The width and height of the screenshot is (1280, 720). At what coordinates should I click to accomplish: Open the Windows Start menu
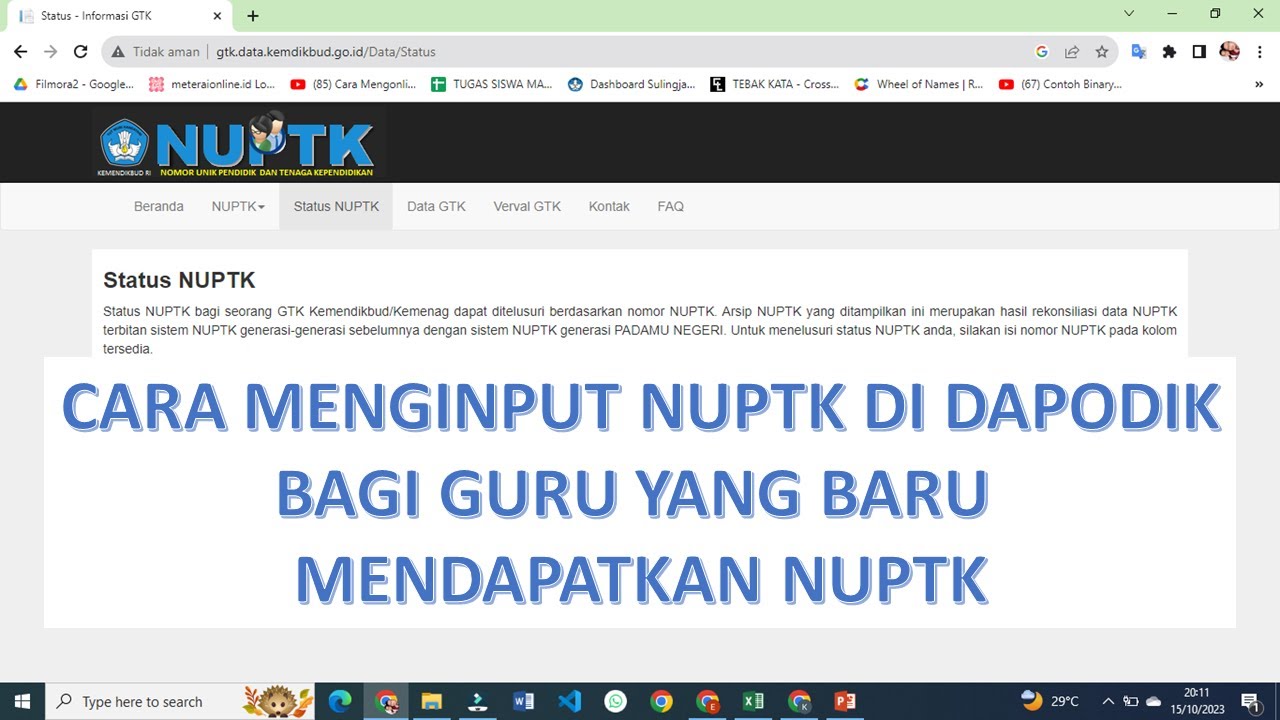click(x=22, y=701)
